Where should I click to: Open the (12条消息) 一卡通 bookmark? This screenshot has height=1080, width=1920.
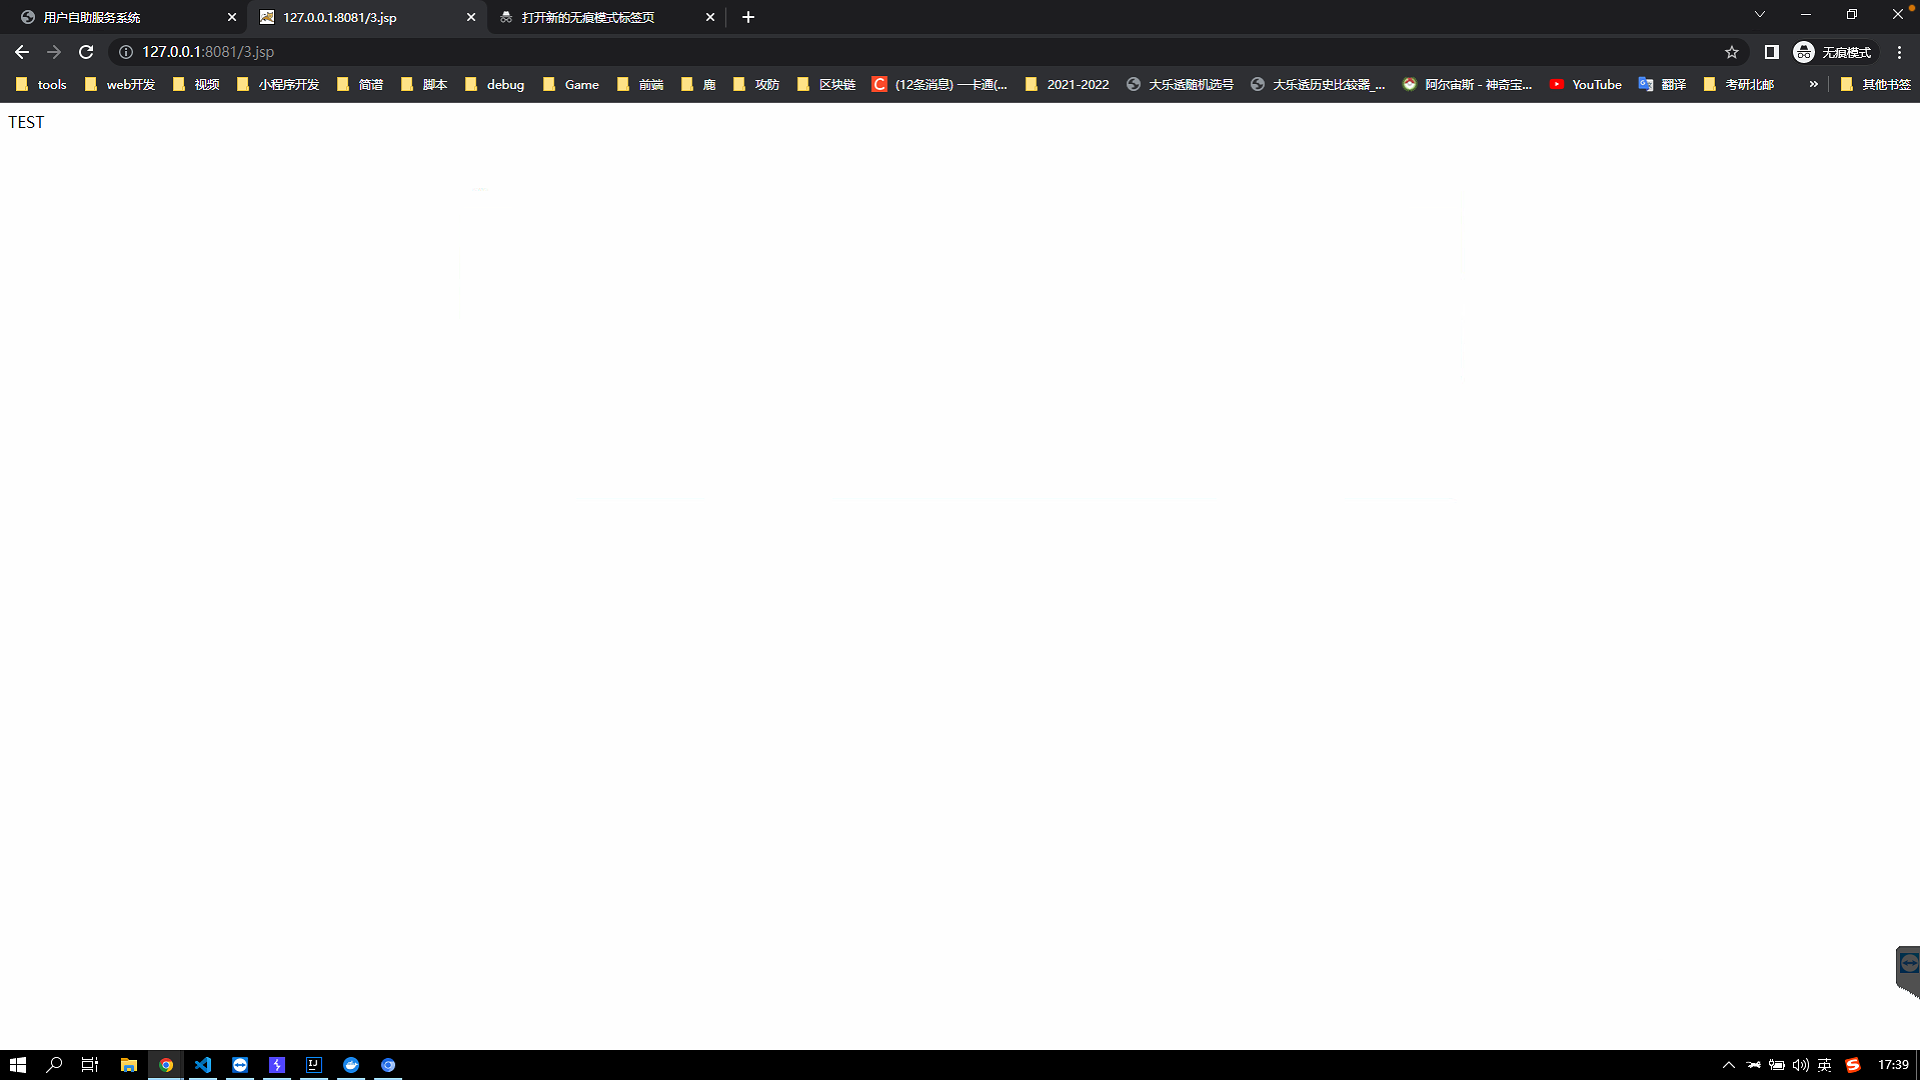[x=940, y=85]
